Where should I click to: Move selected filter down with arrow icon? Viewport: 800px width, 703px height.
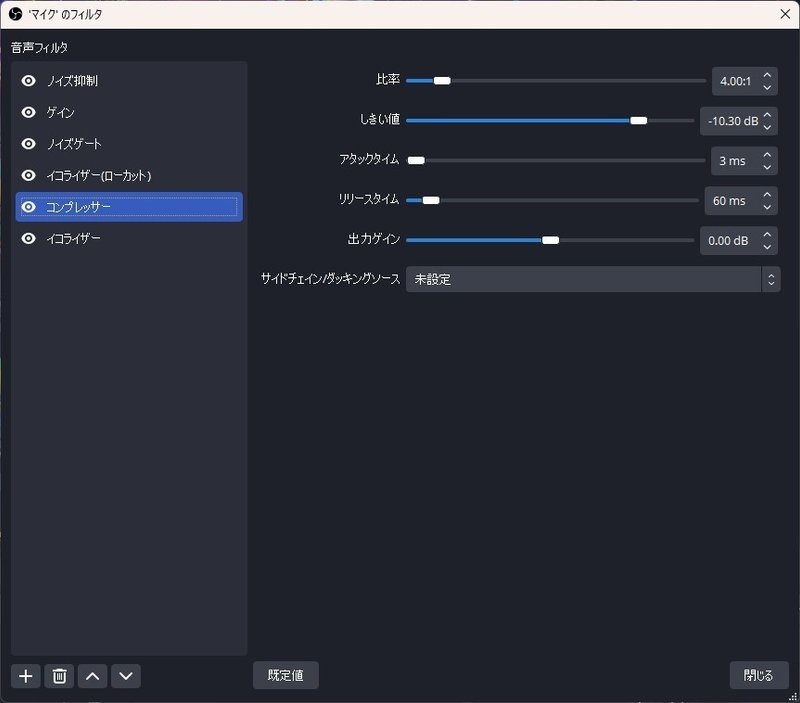[126, 676]
